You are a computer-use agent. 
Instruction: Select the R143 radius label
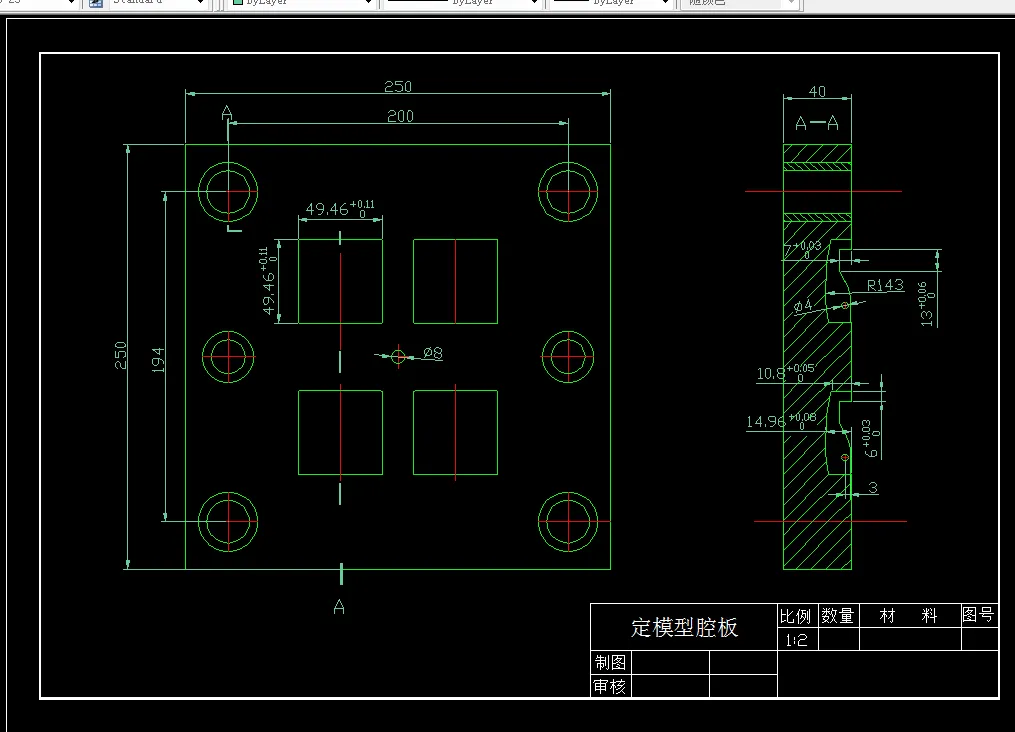click(x=885, y=285)
